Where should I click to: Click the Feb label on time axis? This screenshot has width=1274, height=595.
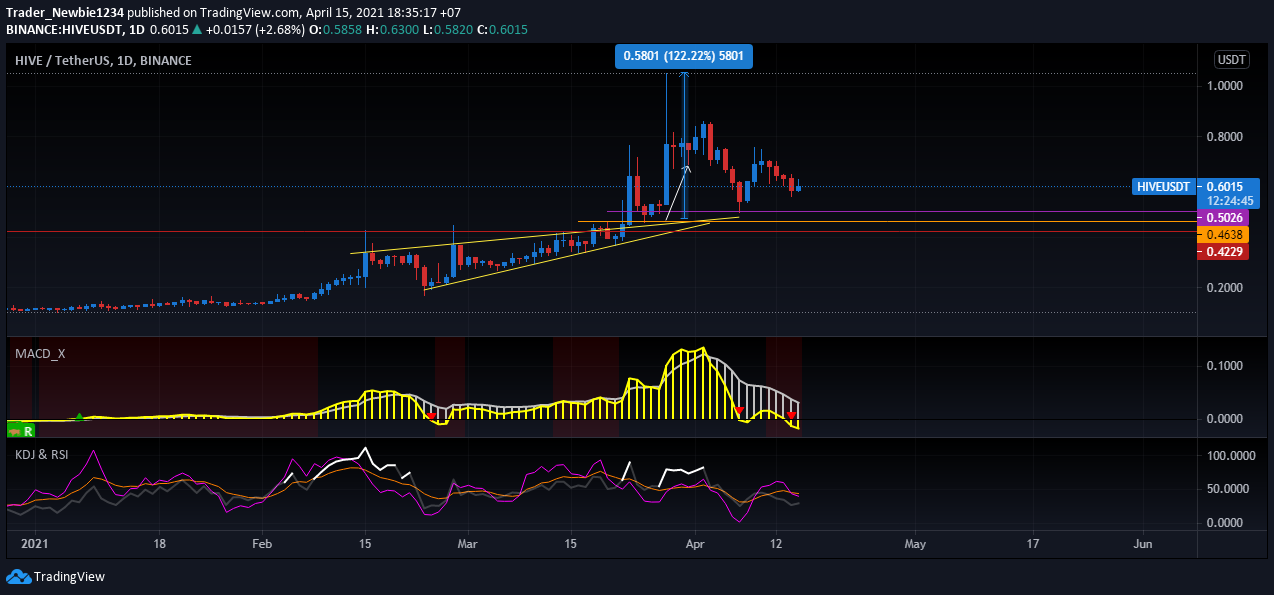pos(262,544)
